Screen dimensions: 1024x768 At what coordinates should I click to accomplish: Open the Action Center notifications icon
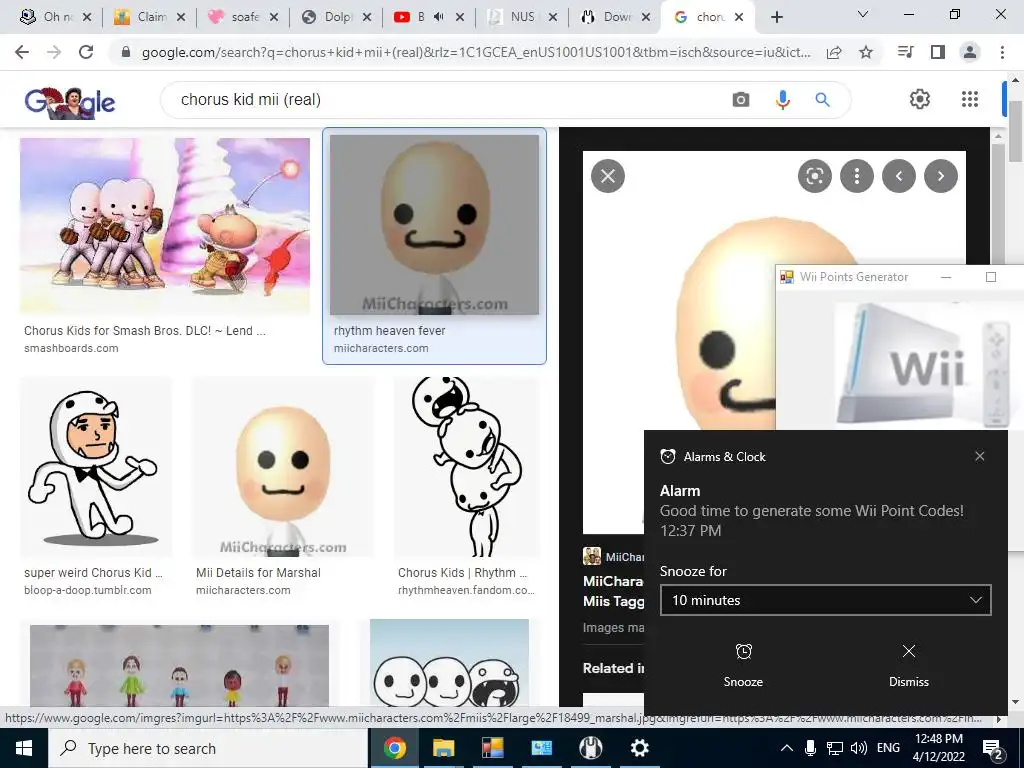tap(993, 749)
